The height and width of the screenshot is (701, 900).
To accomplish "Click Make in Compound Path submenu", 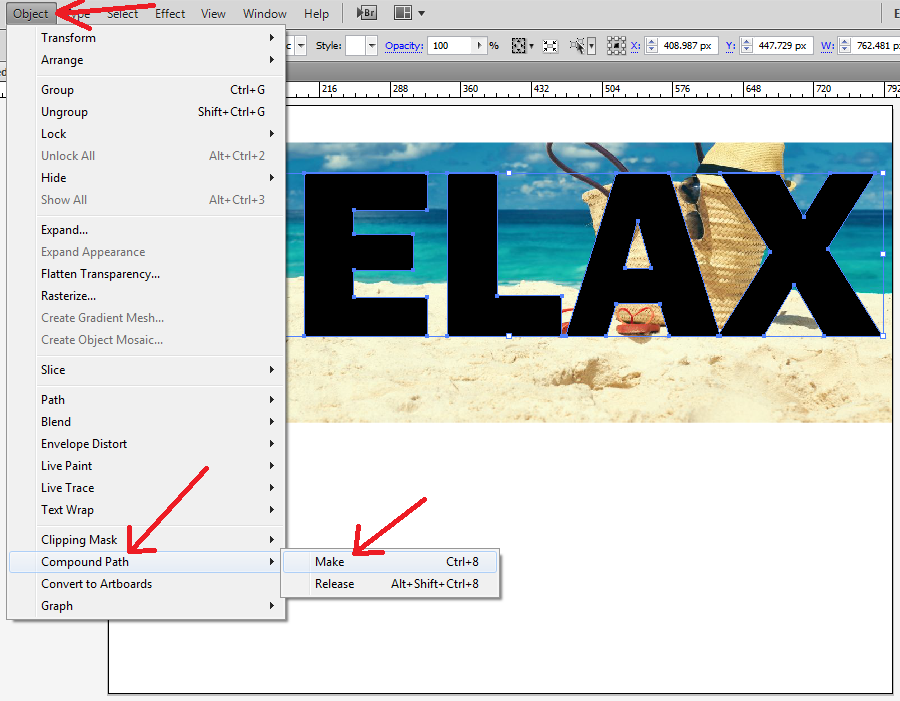I will [390, 561].
